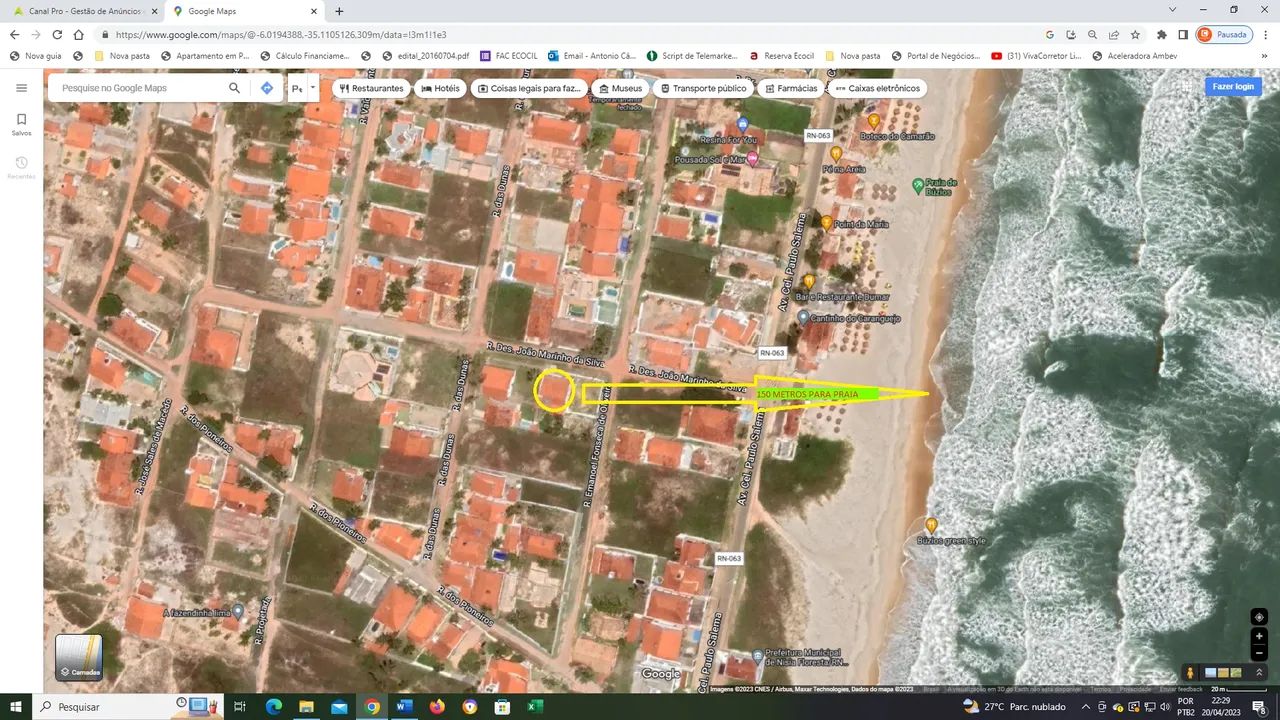This screenshot has width=1280, height=720.
Task: Expand the search category dropdown arrow
Action: (x=312, y=88)
